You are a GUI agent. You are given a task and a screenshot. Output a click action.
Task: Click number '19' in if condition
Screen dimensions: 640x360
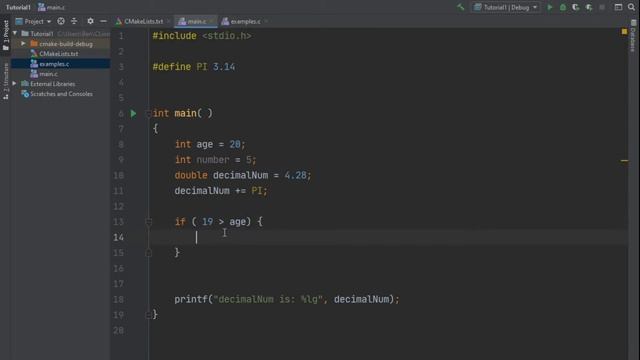[207, 222]
